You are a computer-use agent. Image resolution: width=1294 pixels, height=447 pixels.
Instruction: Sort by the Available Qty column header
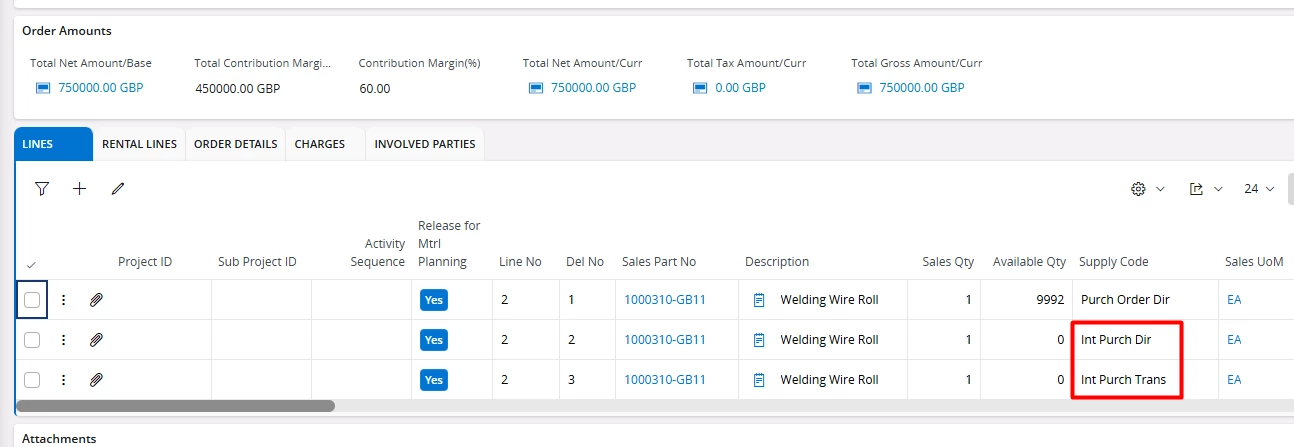[x=1029, y=262]
